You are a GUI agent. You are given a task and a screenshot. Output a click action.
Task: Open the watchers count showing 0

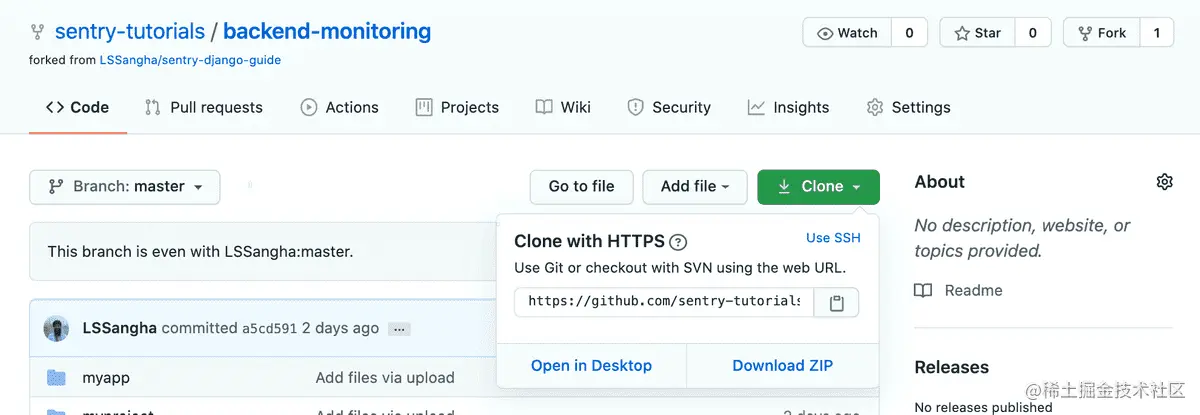click(909, 33)
